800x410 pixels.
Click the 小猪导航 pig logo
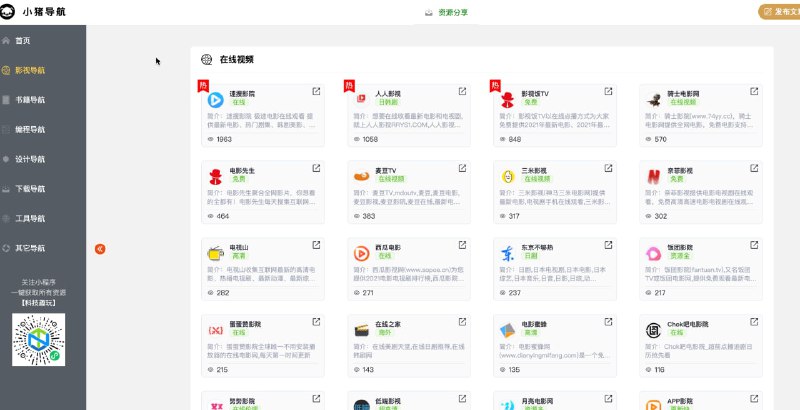7,12
